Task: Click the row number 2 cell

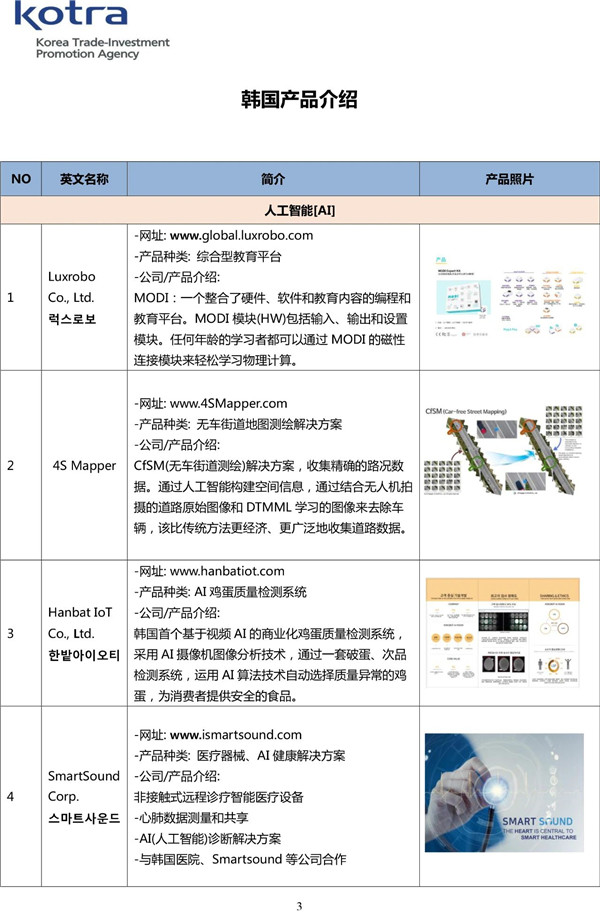Action: pos(21,466)
